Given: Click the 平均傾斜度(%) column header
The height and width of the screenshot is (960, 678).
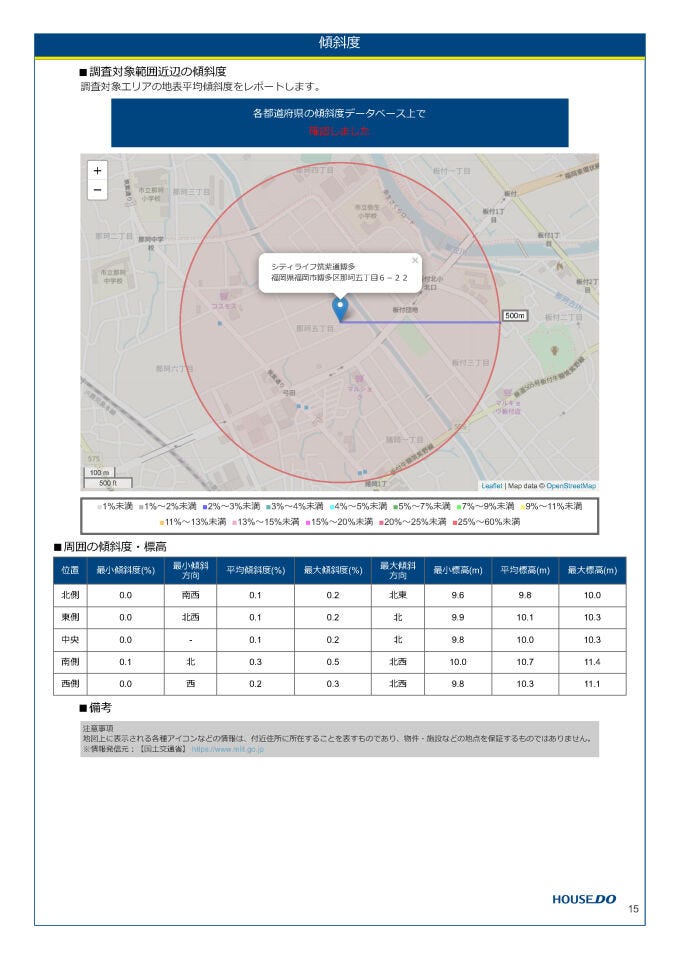Looking at the screenshot, I should pyautogui.click(x=255, y=570).
